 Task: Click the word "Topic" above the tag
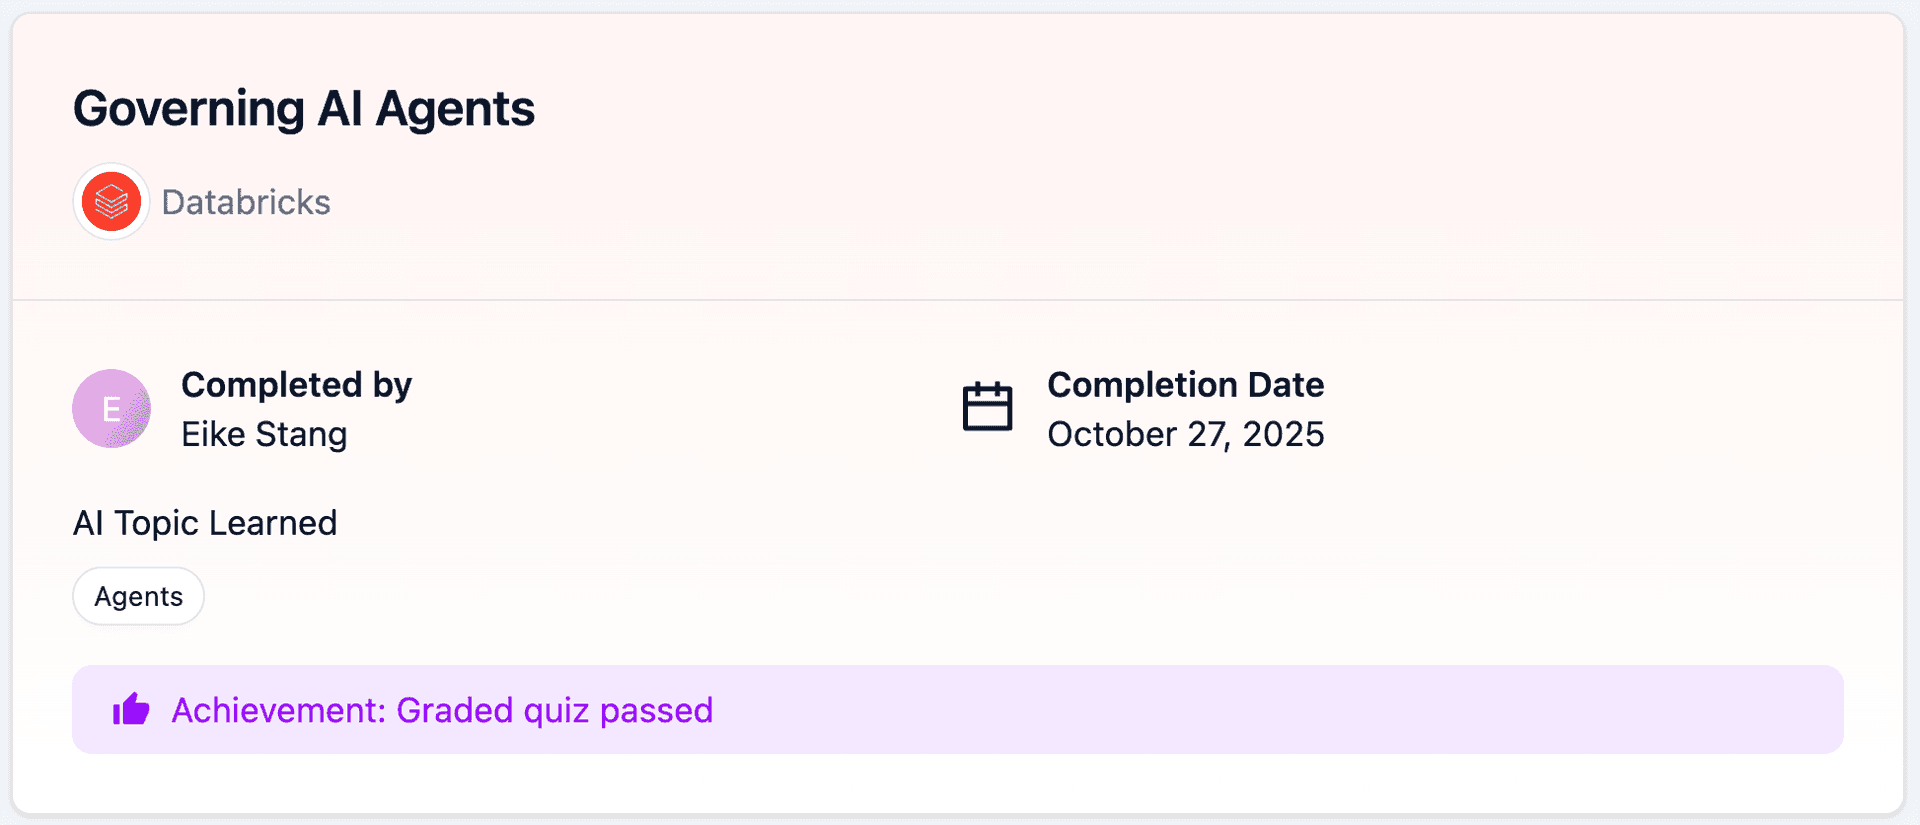point(156,523)
